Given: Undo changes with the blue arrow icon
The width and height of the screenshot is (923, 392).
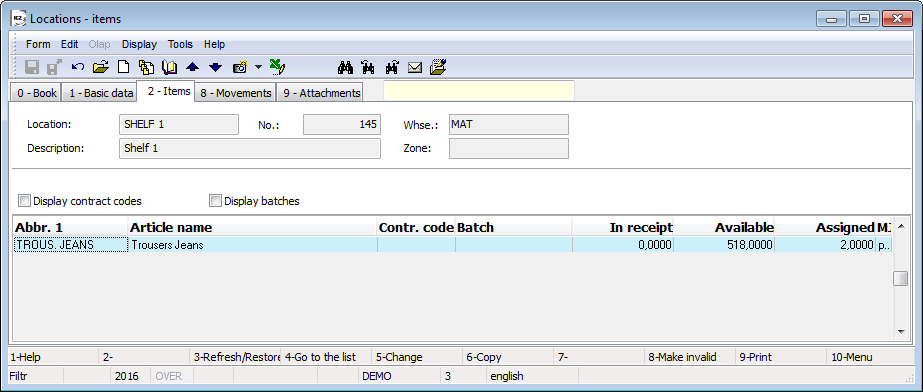Looking at the screenshot, I should [78, 67].
